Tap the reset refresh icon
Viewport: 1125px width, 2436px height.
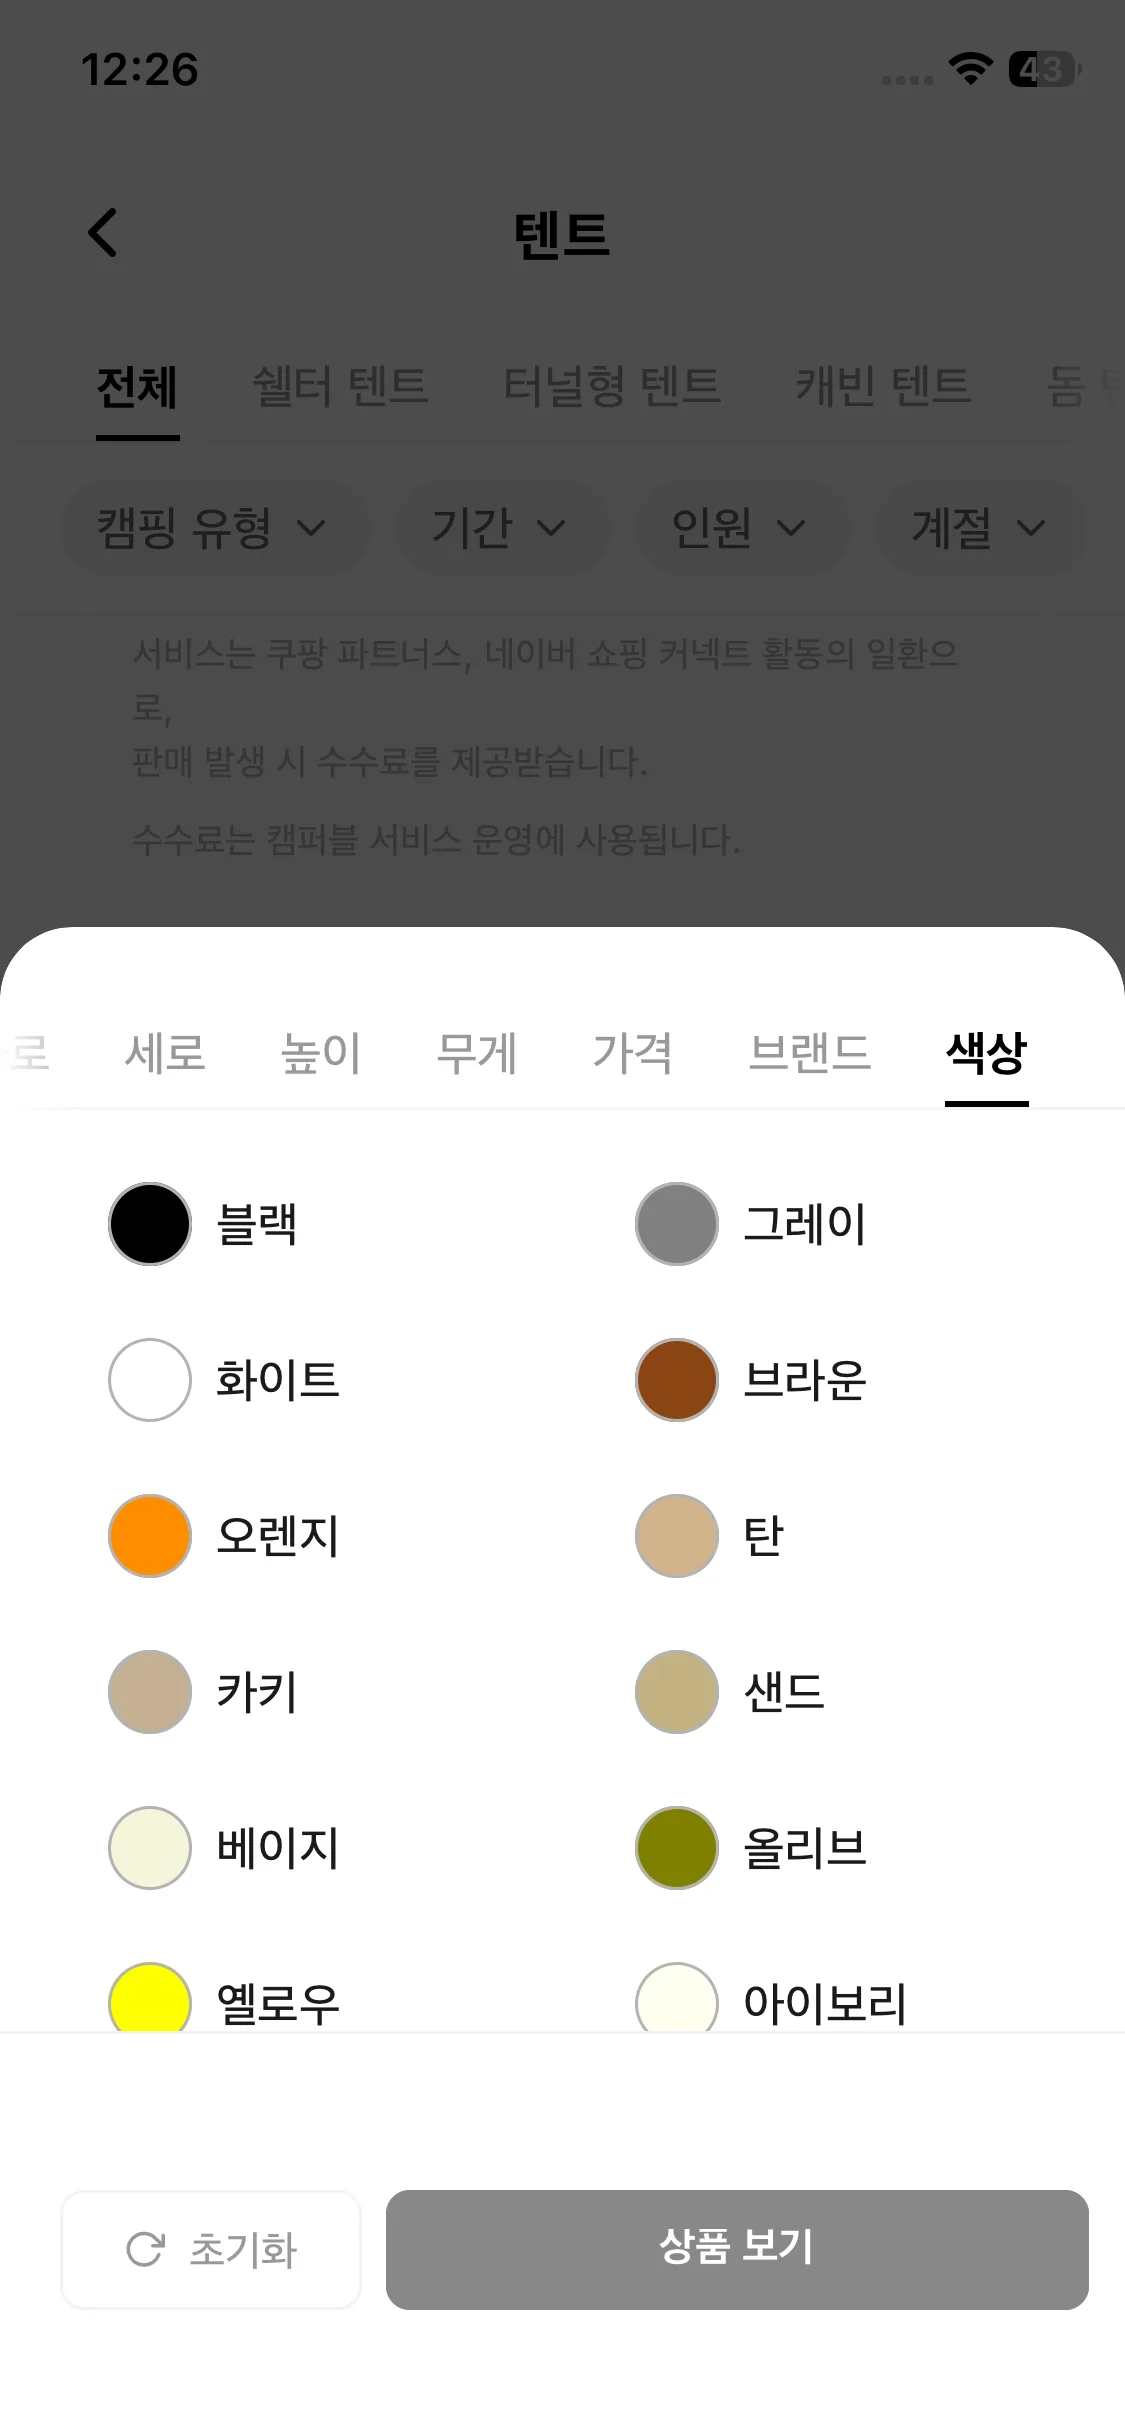pyautogui.click(x=145, y=2249)
